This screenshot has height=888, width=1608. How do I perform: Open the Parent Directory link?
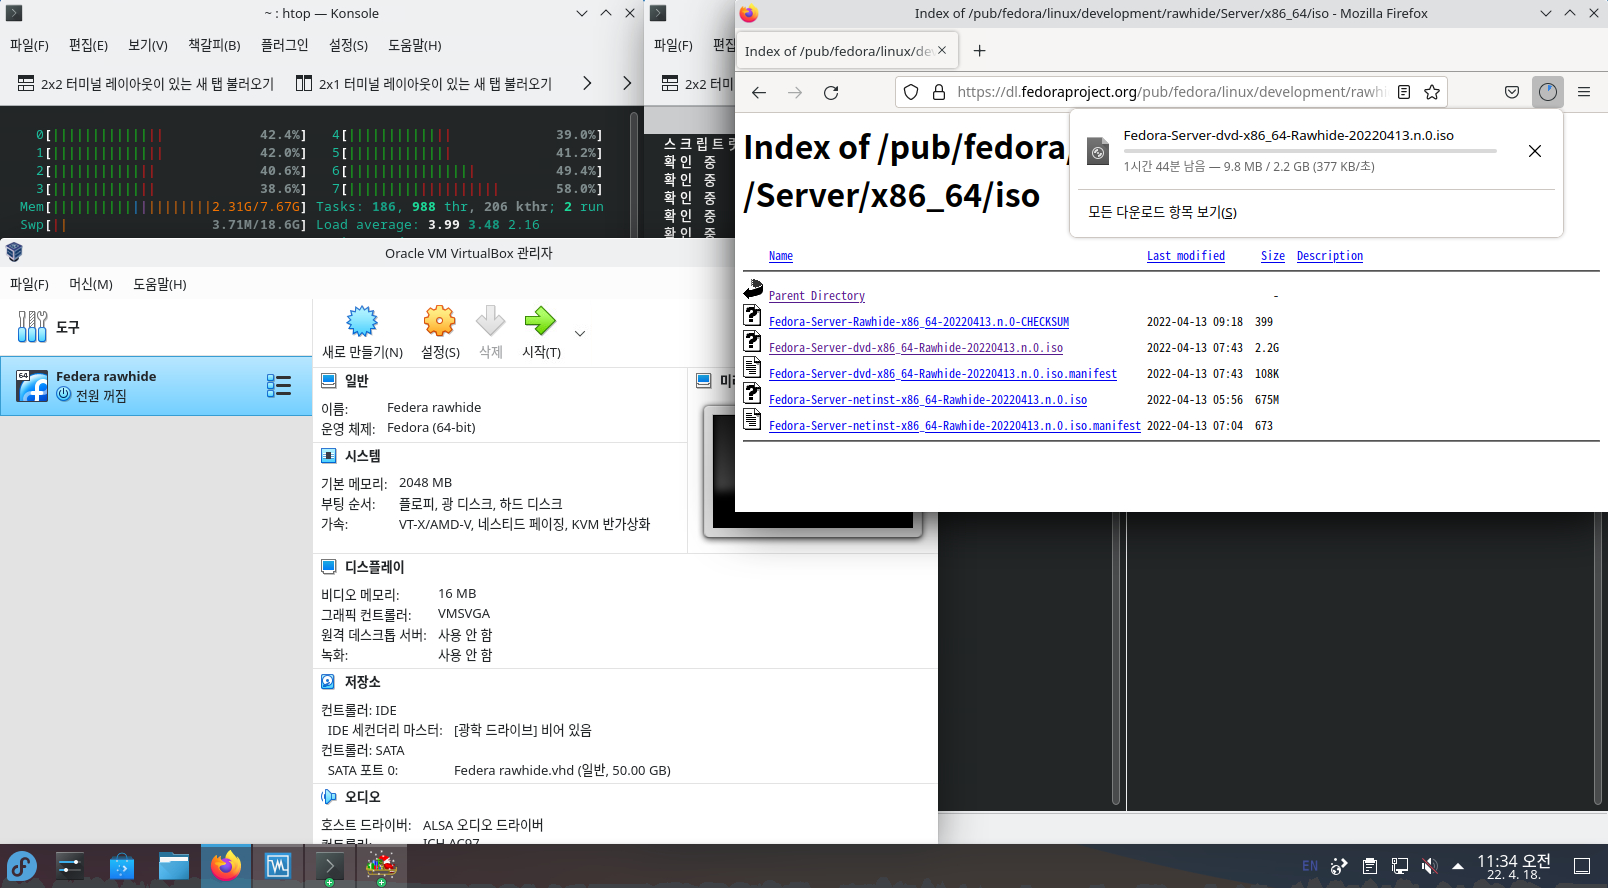[817, 296]
